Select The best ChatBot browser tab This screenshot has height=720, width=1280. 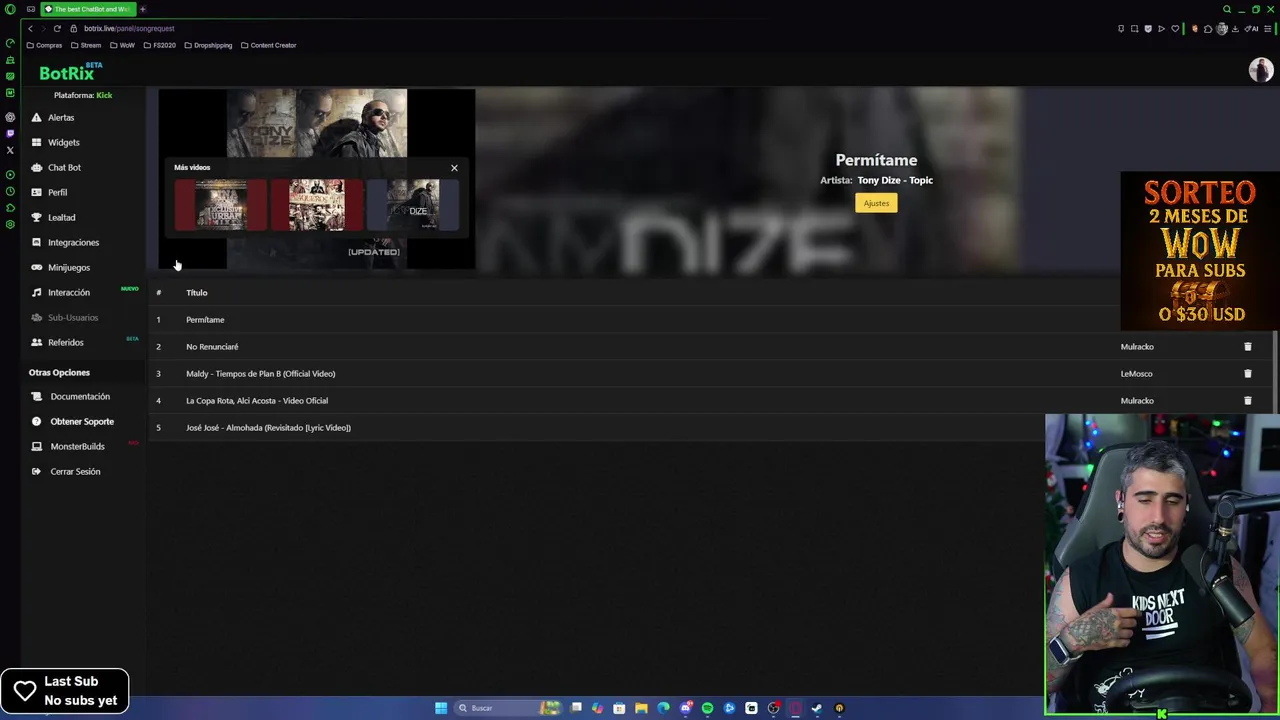87,9
